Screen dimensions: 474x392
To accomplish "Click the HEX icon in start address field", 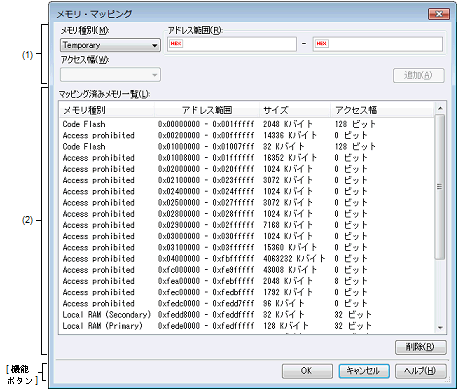I will [x=176, y=44].
